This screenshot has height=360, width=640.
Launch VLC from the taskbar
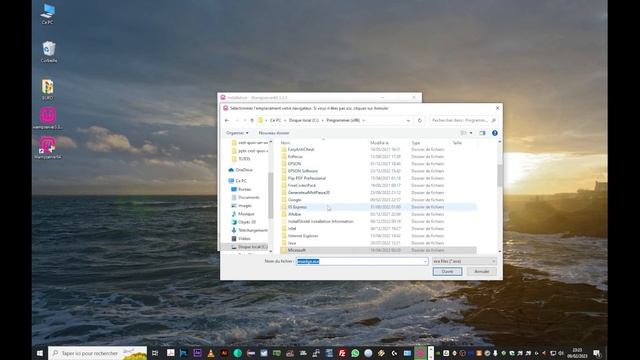(211, 353)
